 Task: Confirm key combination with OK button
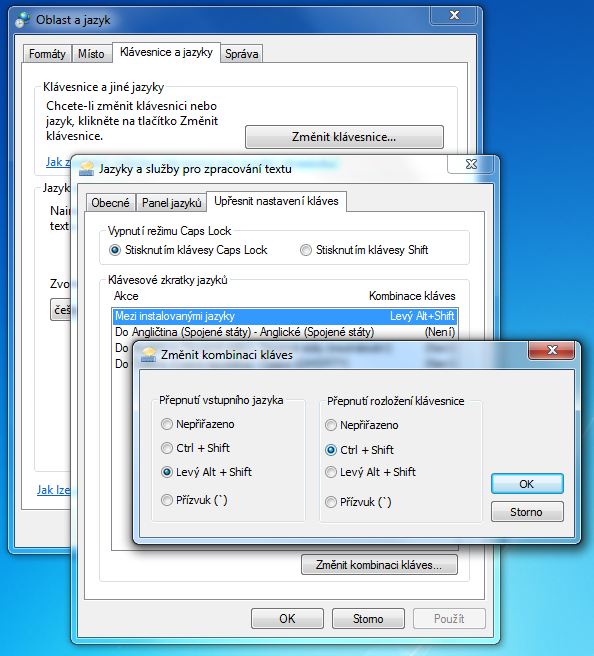point(527,484)
